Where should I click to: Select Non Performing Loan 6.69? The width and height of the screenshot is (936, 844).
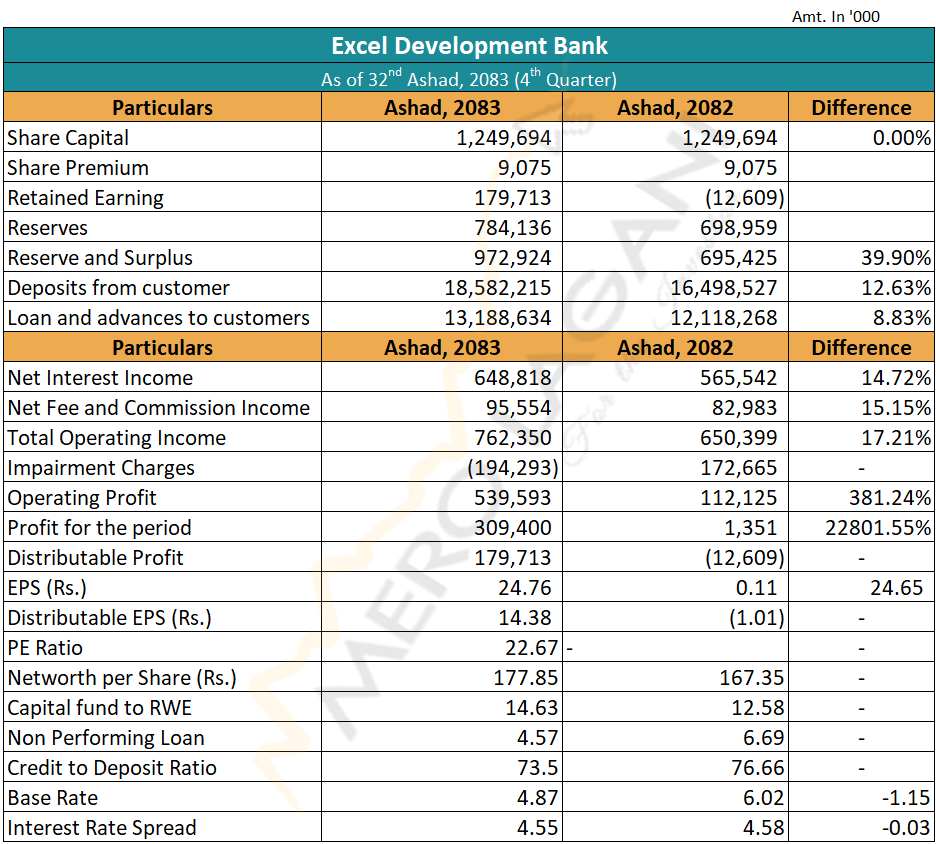(763, 738)
